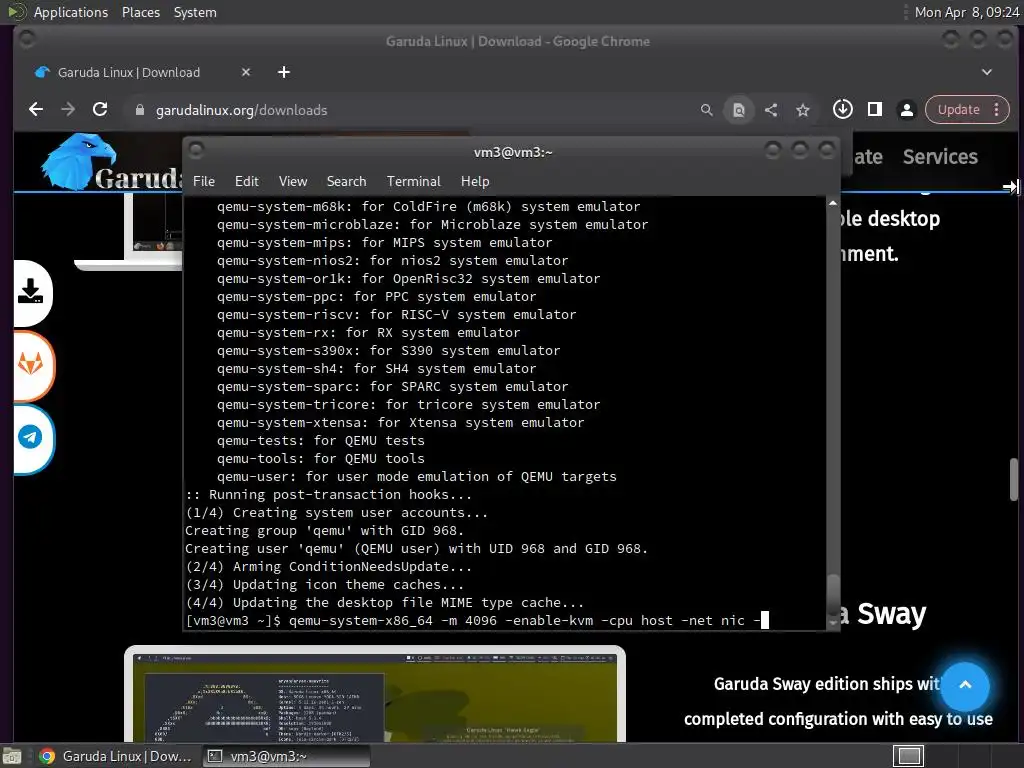Reload the Garuda downloads page
Screen dimensions: 1024x768
(100, 110)
